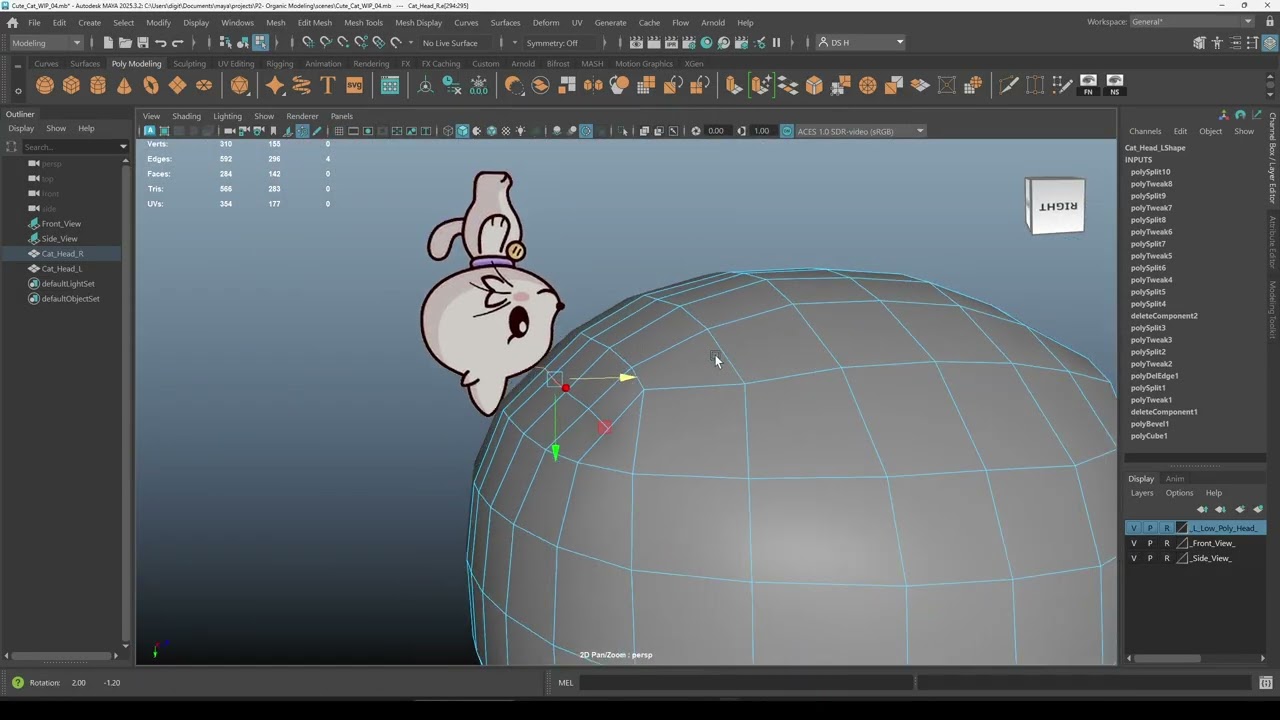Select polyBevel1 in the INPUTS list
Screen dimensions: 1280x720
coord(1149,424)
